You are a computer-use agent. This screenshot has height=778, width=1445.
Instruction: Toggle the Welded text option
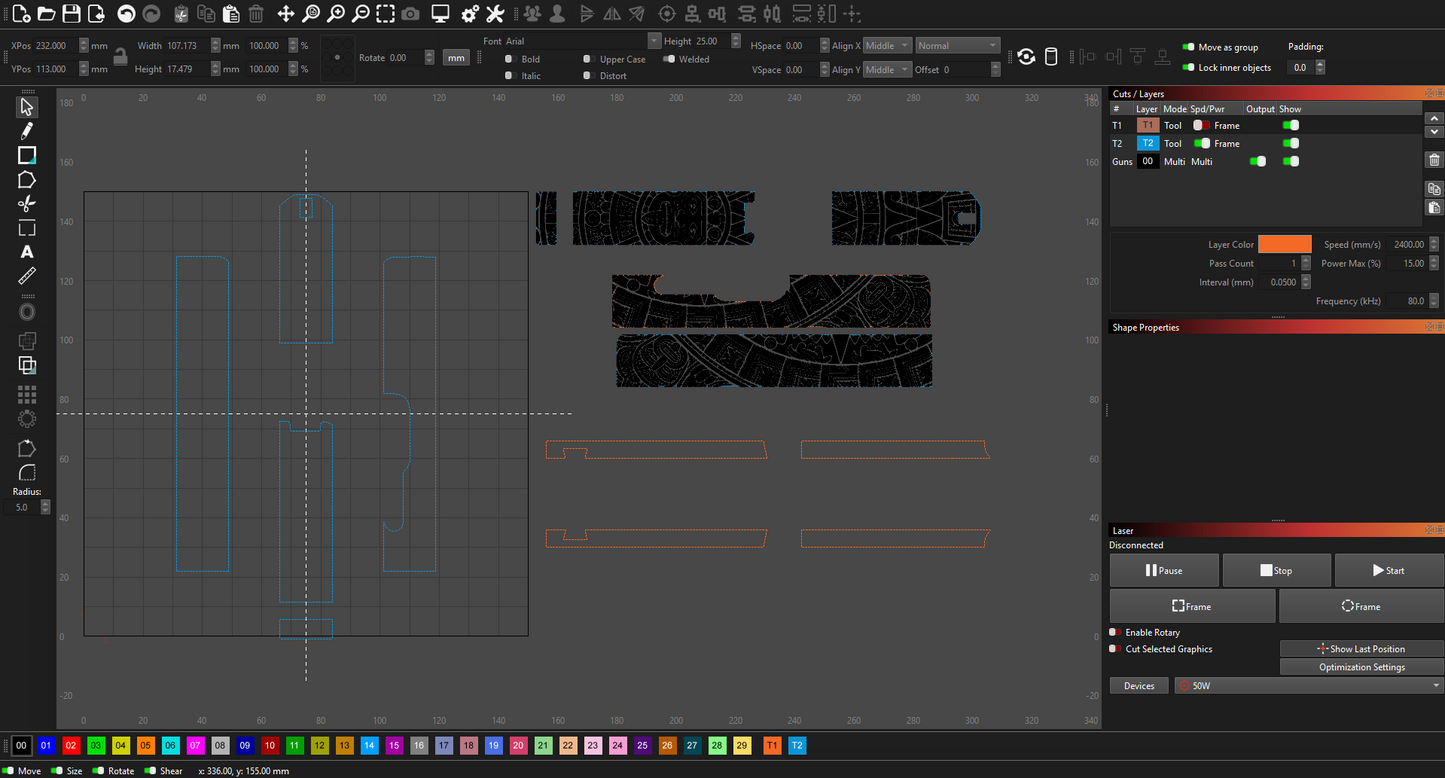tap(669, 59)
